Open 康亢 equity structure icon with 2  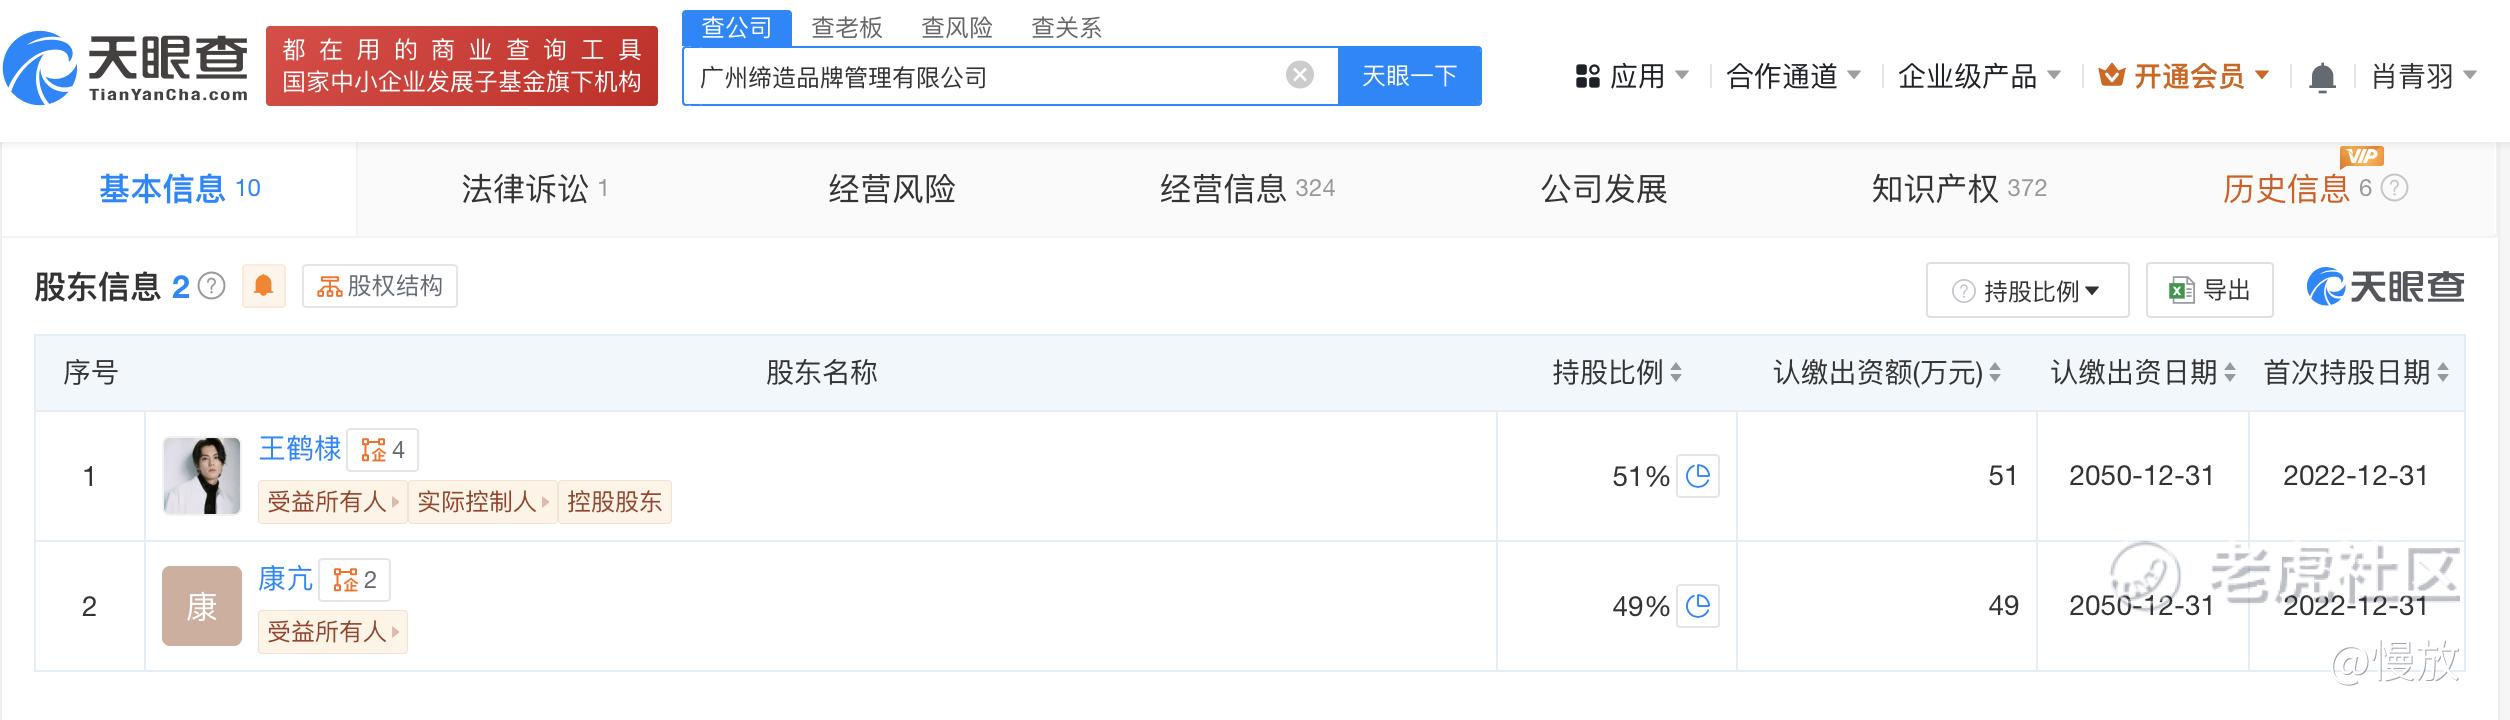pos(355,580)
